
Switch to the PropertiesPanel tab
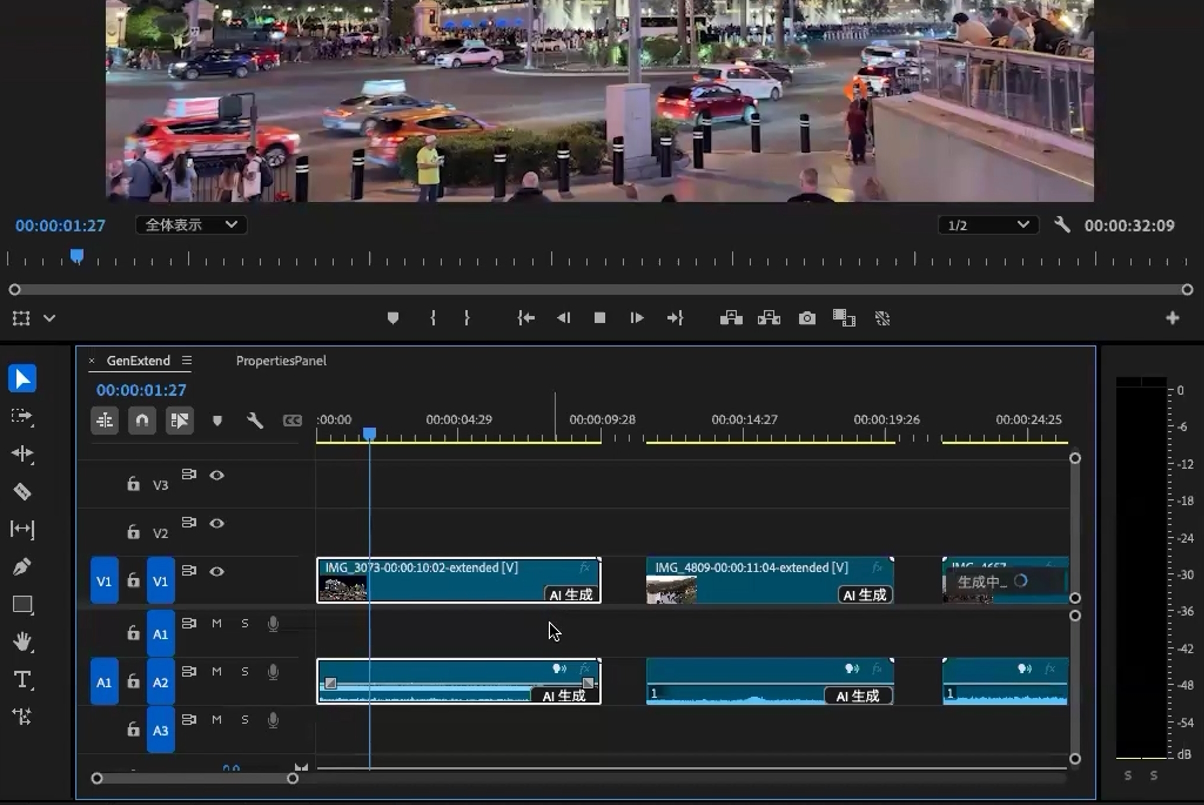tap(281, 361)
